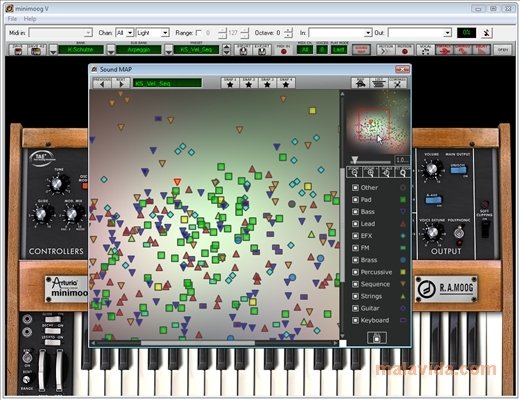
Task: Click the All filter button below Keyboard
Action: coord(377,337)
